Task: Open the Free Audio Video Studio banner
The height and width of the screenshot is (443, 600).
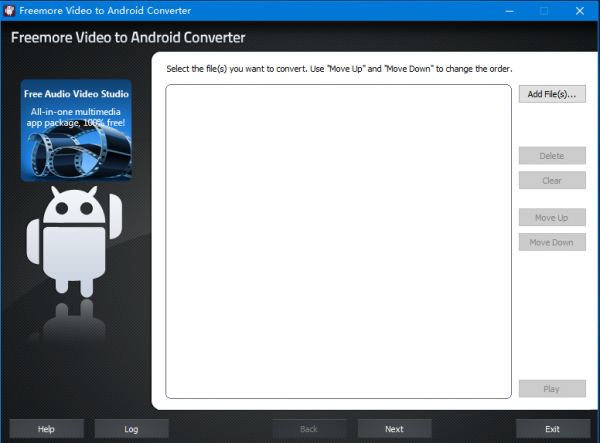Action: tap(76, 130)
